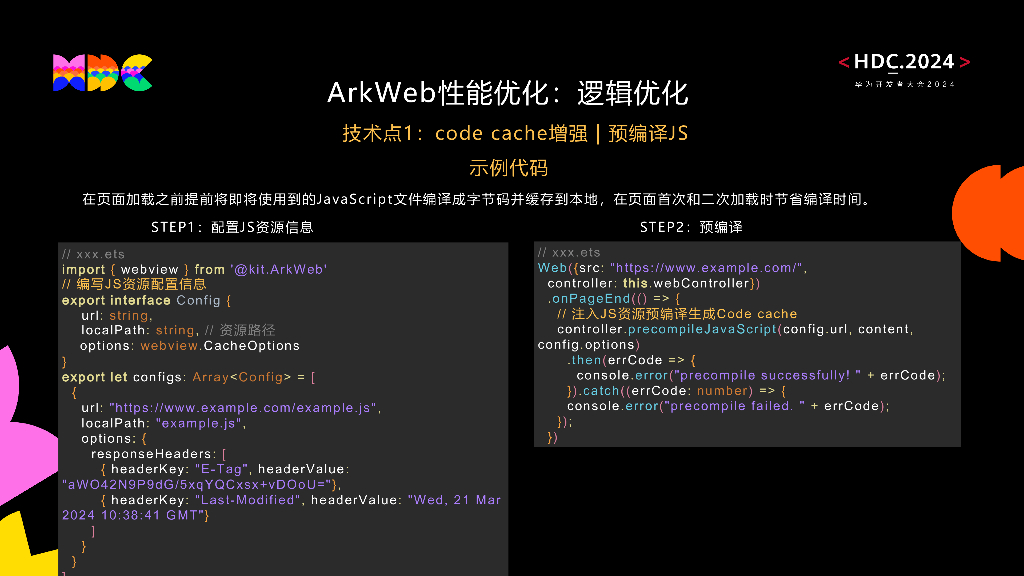The image size is (1024, 576).
Task: Click the STEP1 配置JS资源信息 label
Action: point(232,227)
